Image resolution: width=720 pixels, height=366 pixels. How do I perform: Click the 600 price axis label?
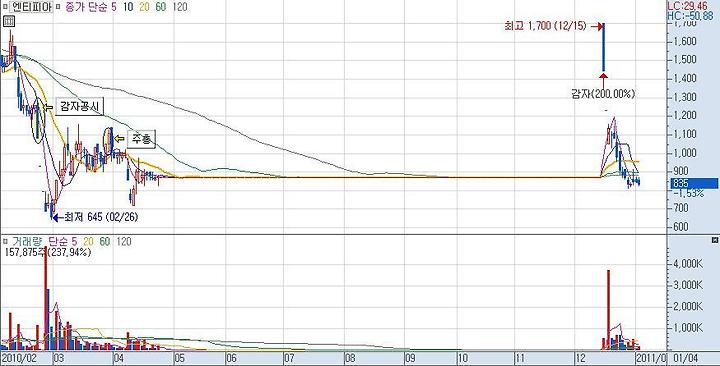tap(681, 226)
